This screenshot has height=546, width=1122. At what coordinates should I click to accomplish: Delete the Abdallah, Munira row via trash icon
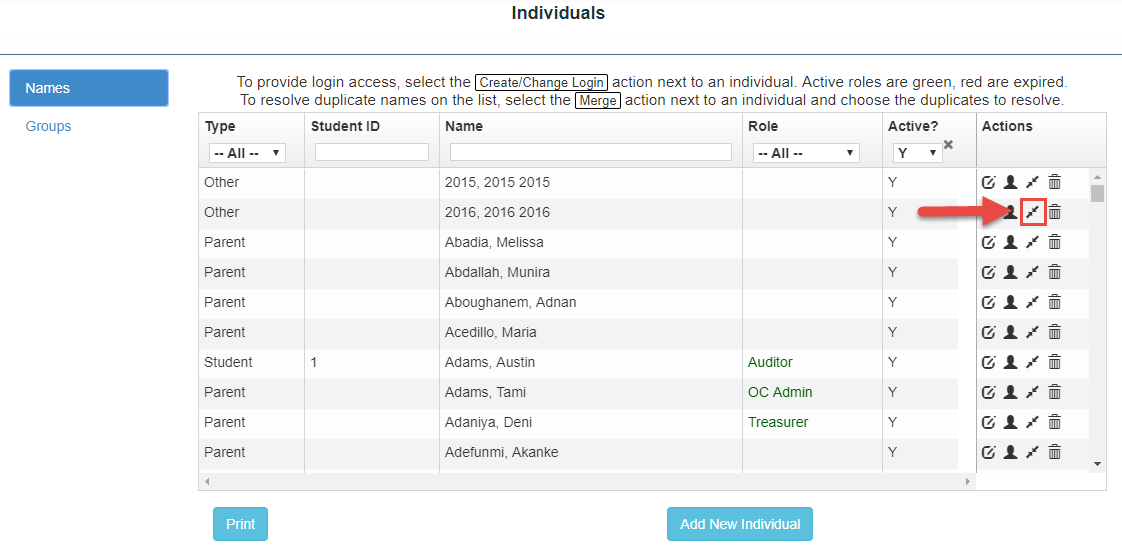pyautogui.click(x=1054, y=272)
